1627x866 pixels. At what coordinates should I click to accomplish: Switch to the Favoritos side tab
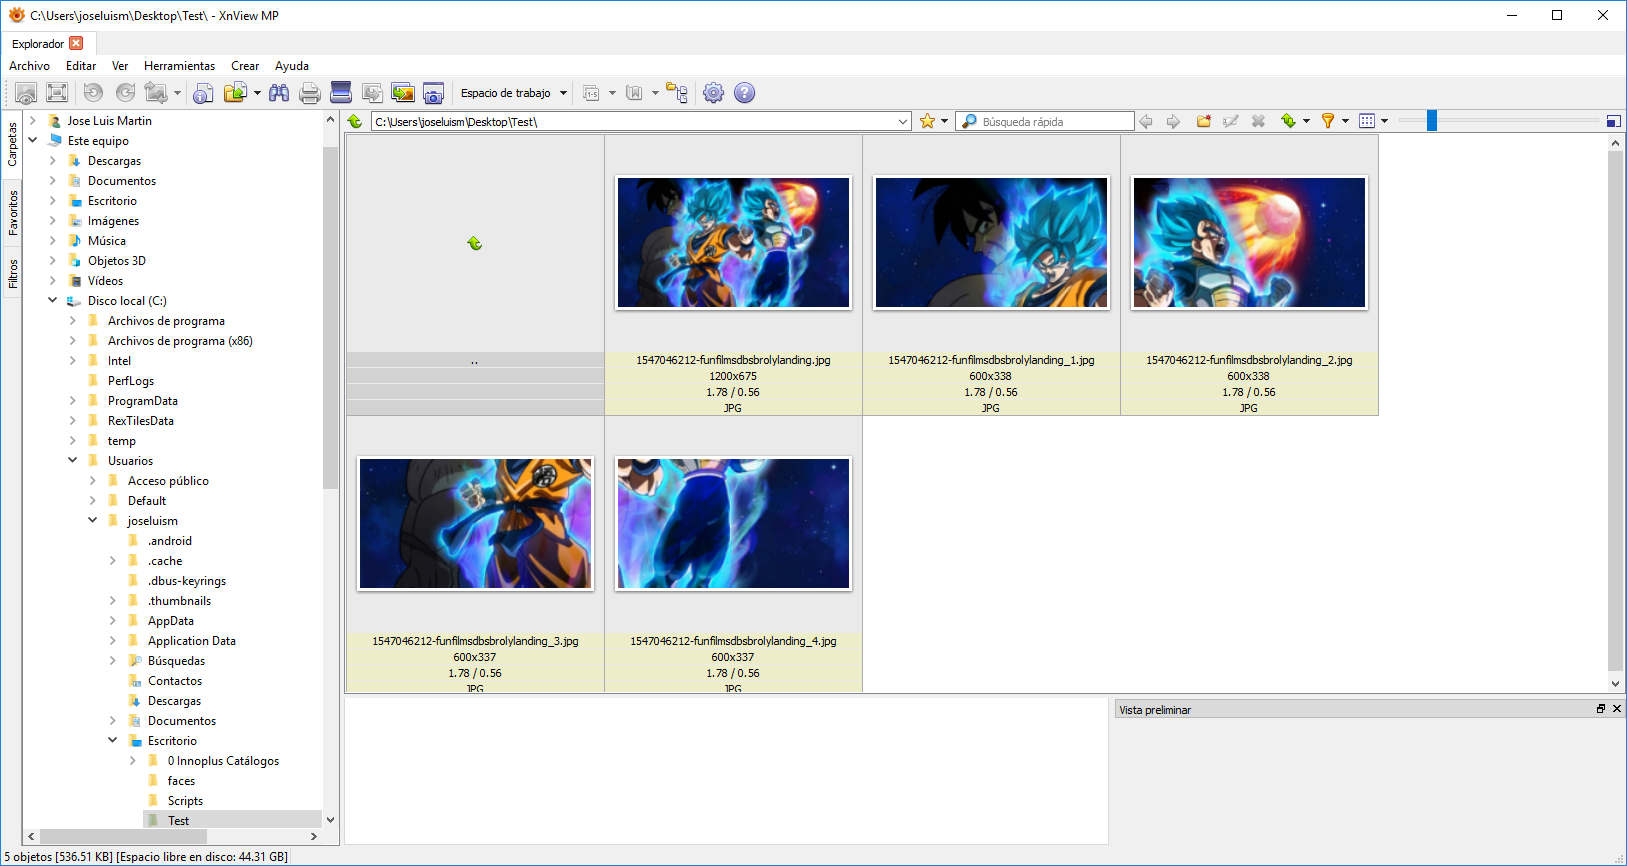[x=13, y=212]
